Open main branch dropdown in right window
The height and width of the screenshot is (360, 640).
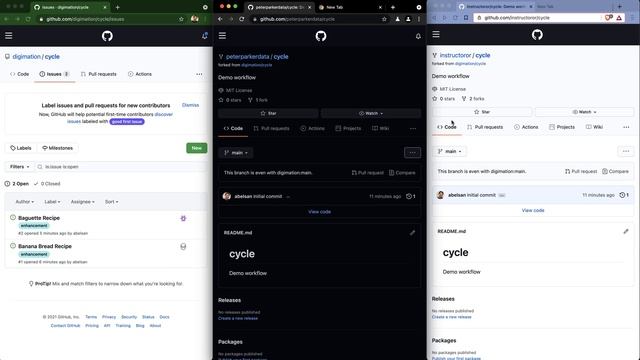[x=449, y=151]
